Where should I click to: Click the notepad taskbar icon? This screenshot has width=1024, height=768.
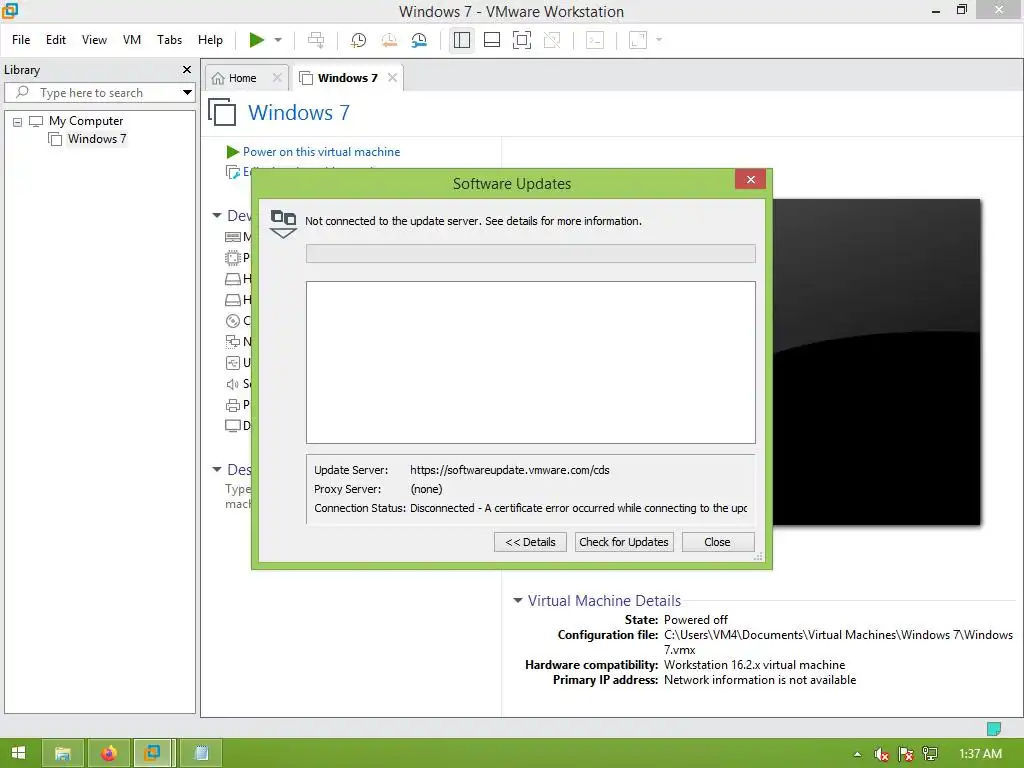click(202, 753)
